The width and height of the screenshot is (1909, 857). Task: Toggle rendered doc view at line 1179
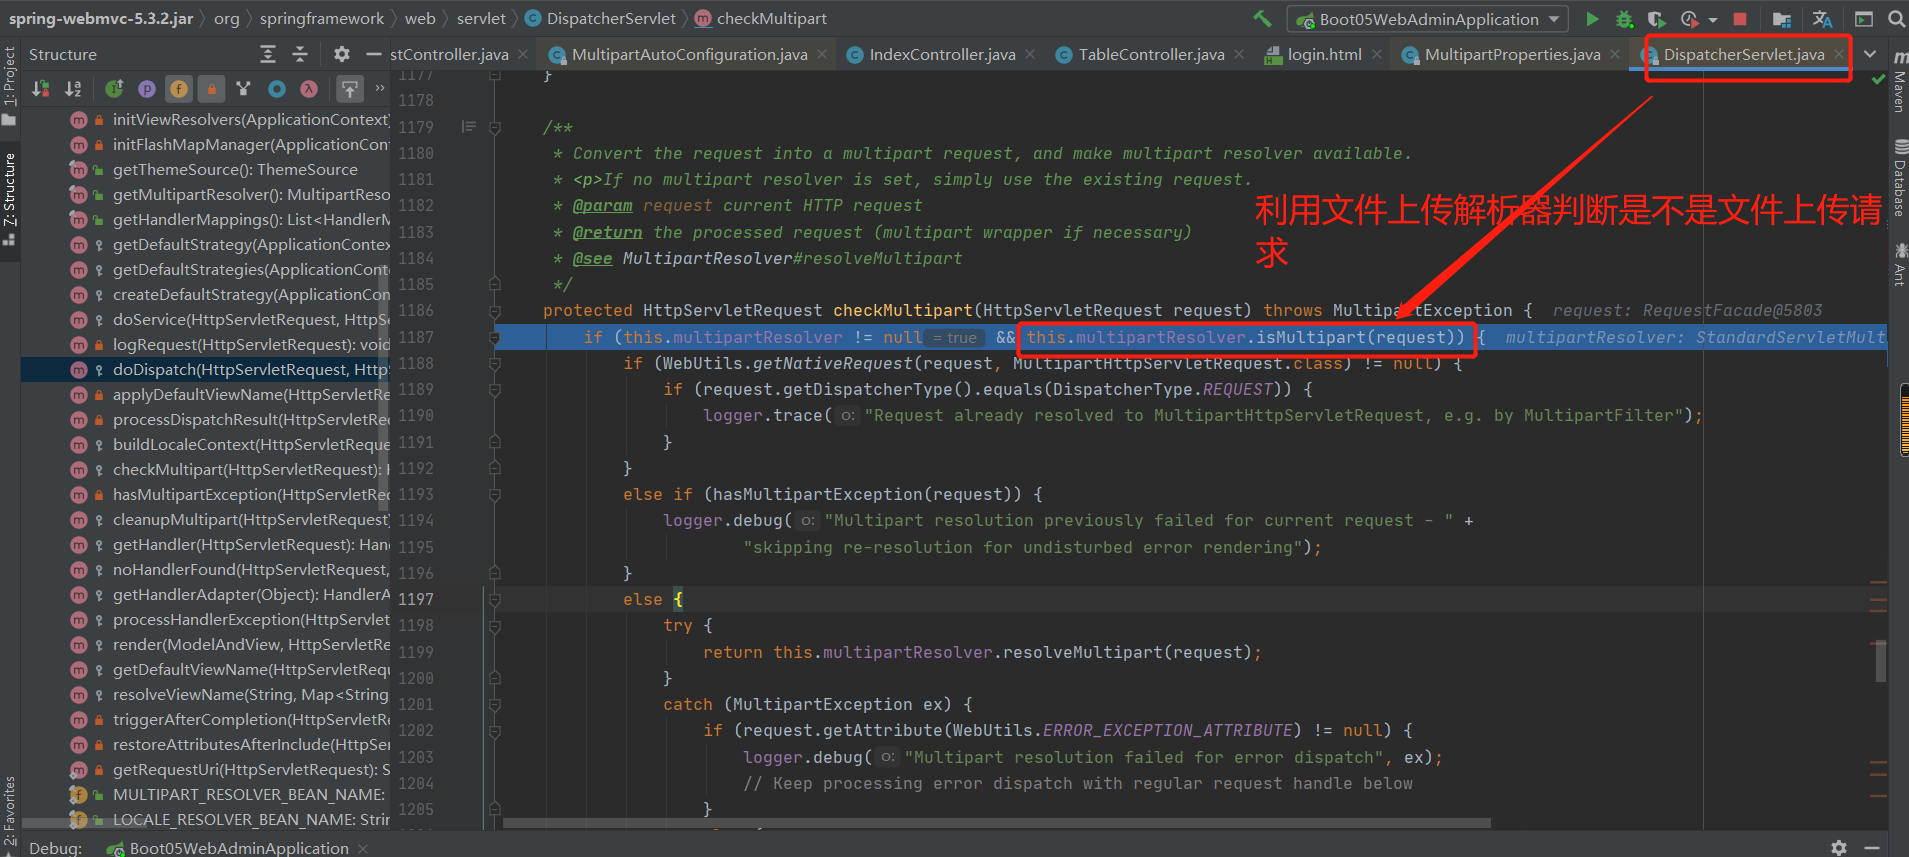(468, 127)
